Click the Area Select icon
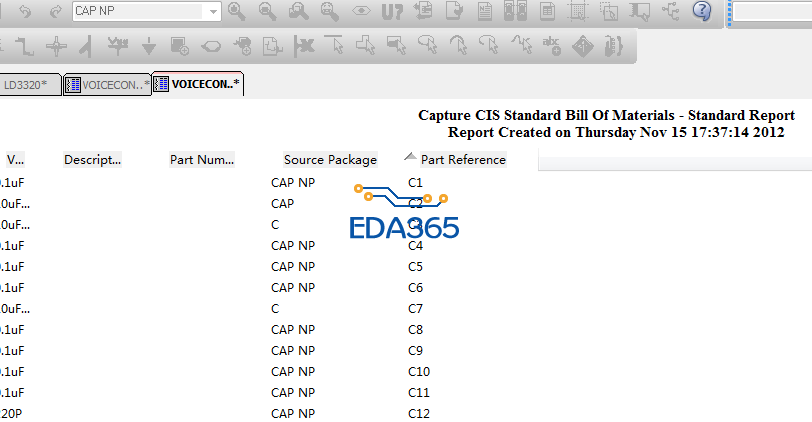The height and width of the screenshot is (422, 812). (x=609, y=11)
